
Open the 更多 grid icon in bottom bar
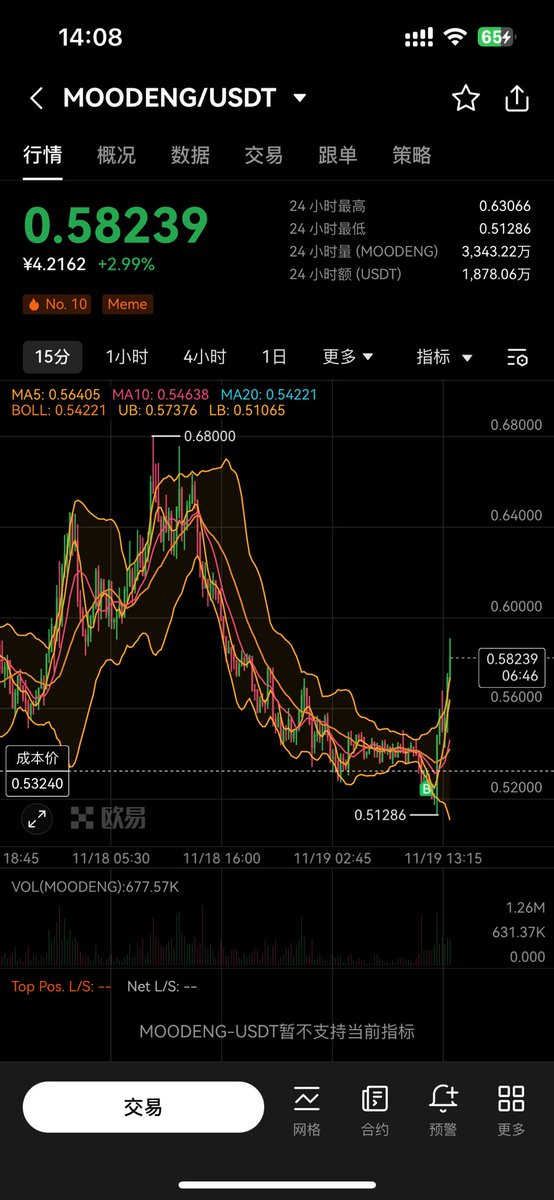[511, 1110]
